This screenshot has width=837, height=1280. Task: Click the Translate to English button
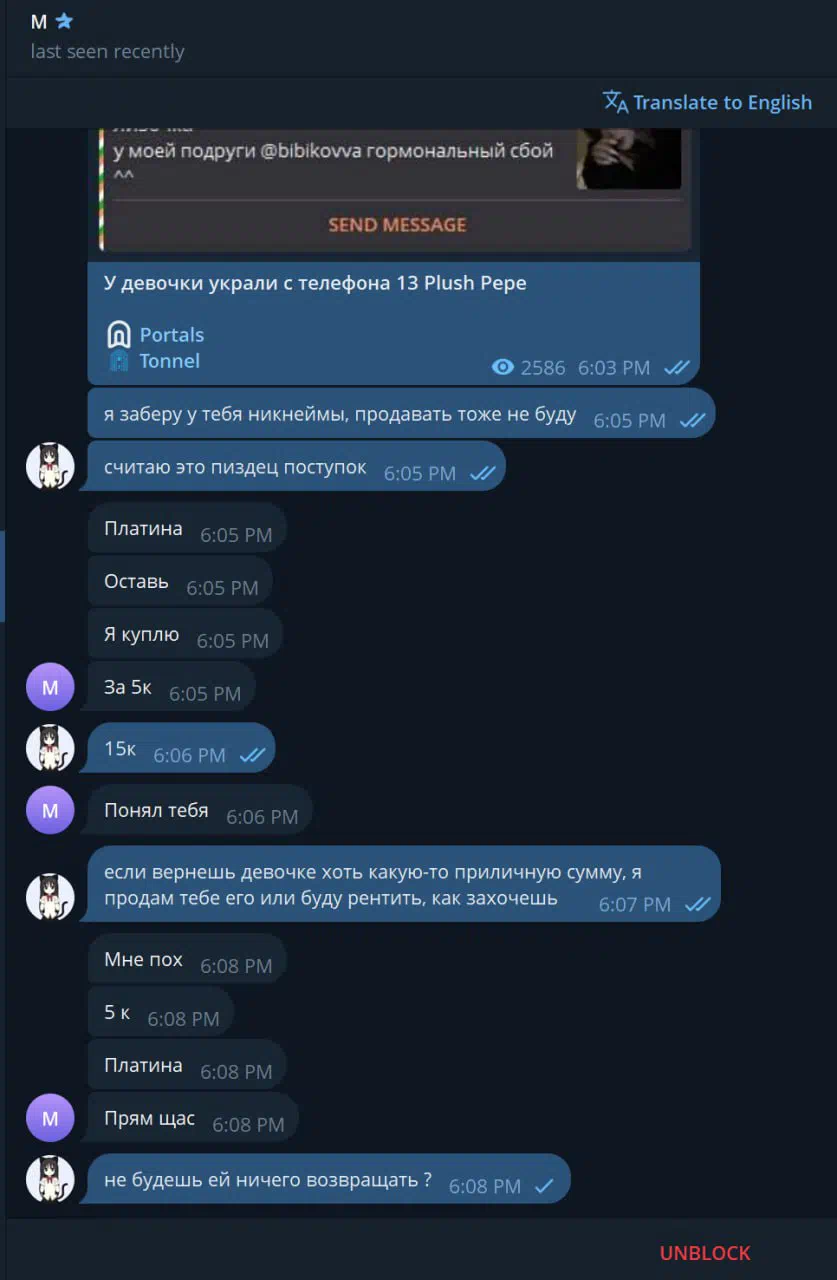pos(707,102)
